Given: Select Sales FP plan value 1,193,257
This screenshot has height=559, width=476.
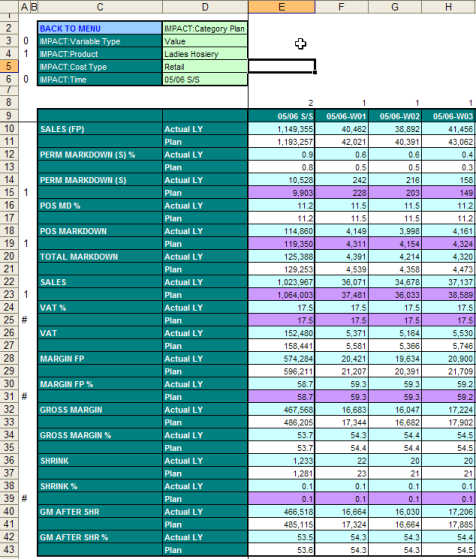Looking at the screenshot, I should coord(281,142).
